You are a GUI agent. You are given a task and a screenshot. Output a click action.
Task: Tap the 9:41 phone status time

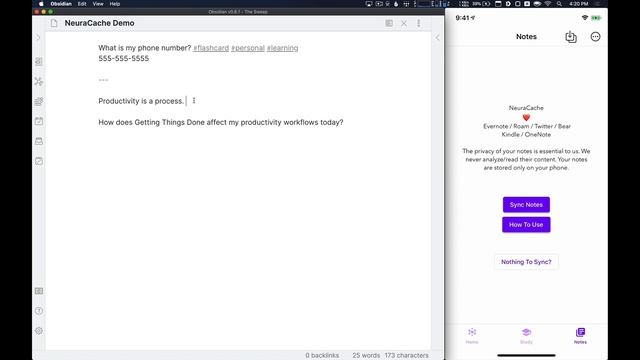click(463, 18)
